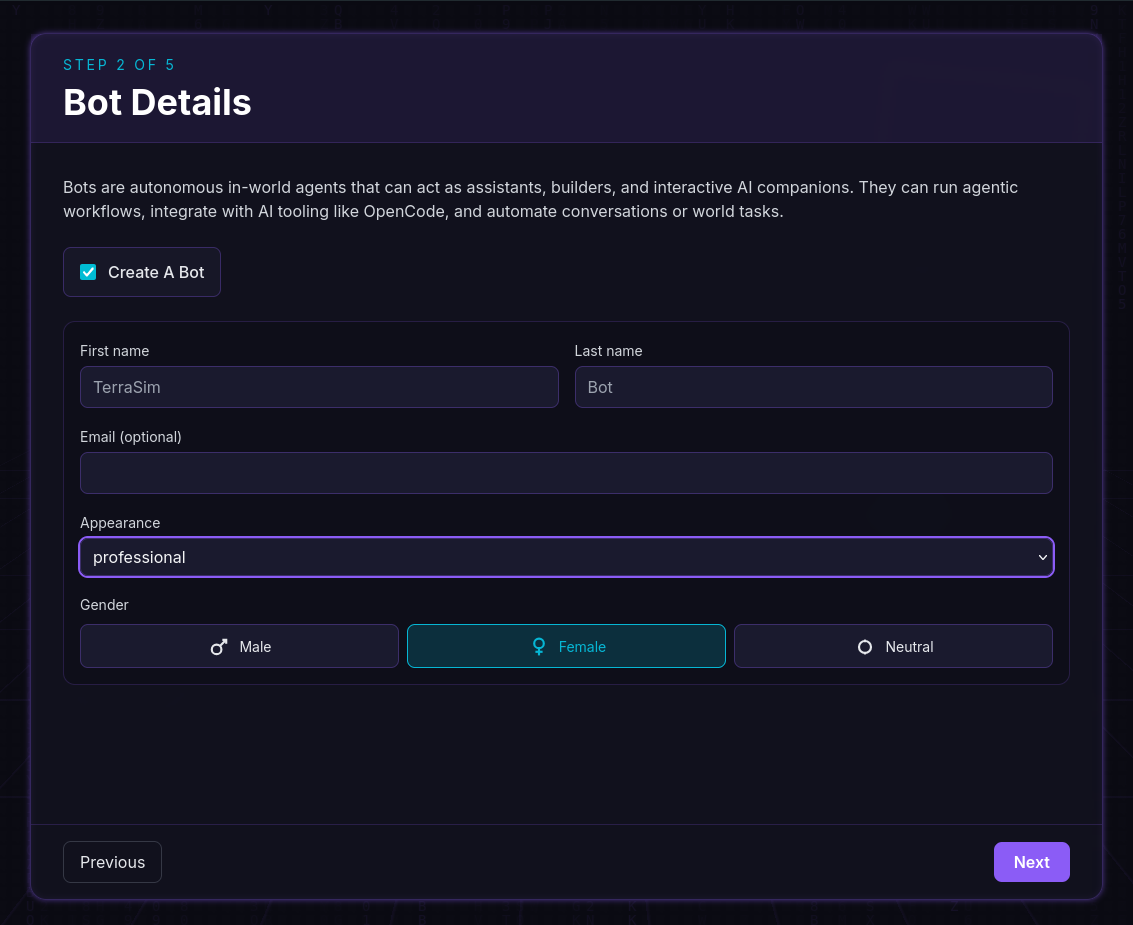Click the Bot Details heading
Image resolution: width=1133 pixels, height=925 pixels.
click(158, 102)
